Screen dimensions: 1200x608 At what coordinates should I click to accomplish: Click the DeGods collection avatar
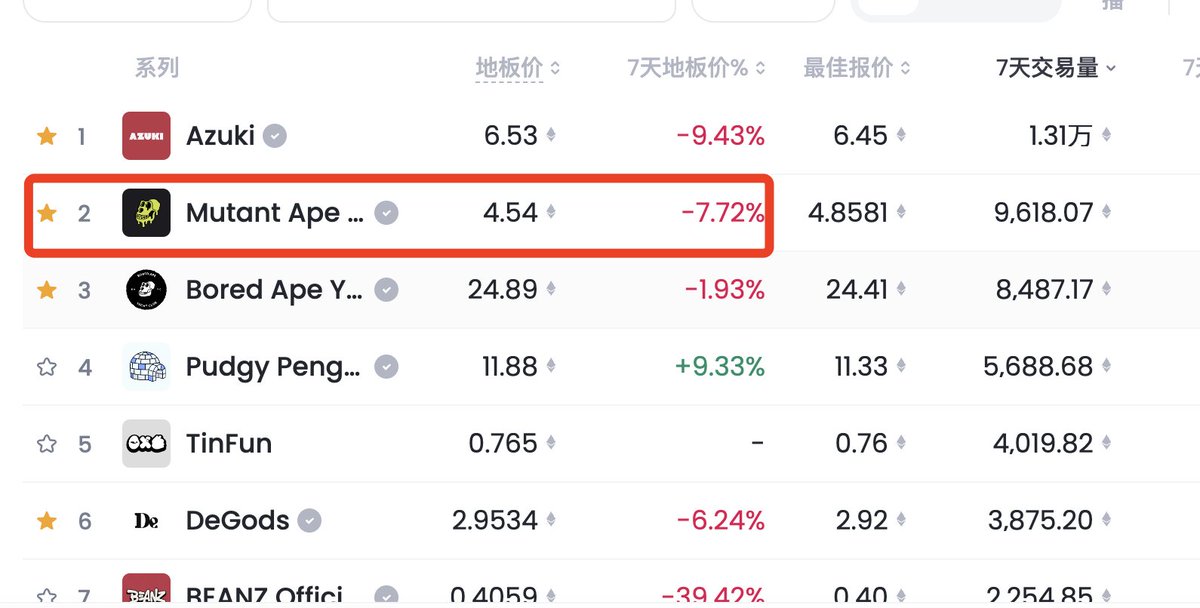145,520
